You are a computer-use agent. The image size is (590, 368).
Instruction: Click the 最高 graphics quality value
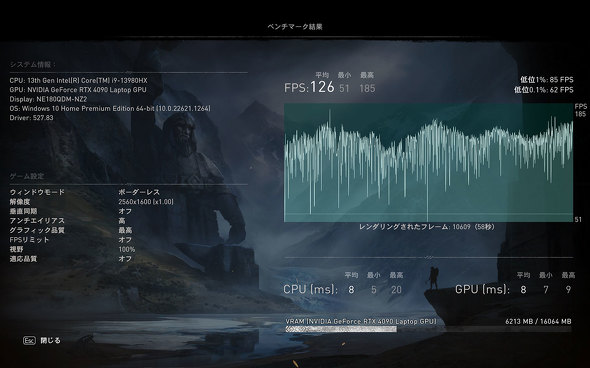[x=125, y=230]
